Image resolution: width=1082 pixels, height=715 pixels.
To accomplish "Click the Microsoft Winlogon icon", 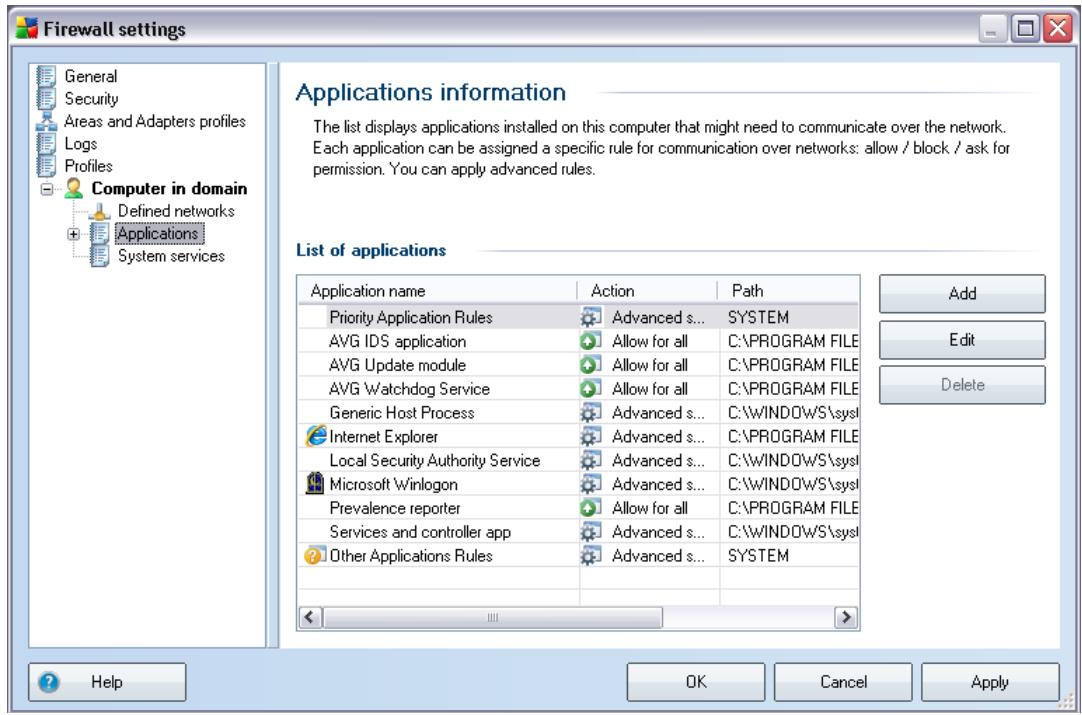I will (315, 484).
